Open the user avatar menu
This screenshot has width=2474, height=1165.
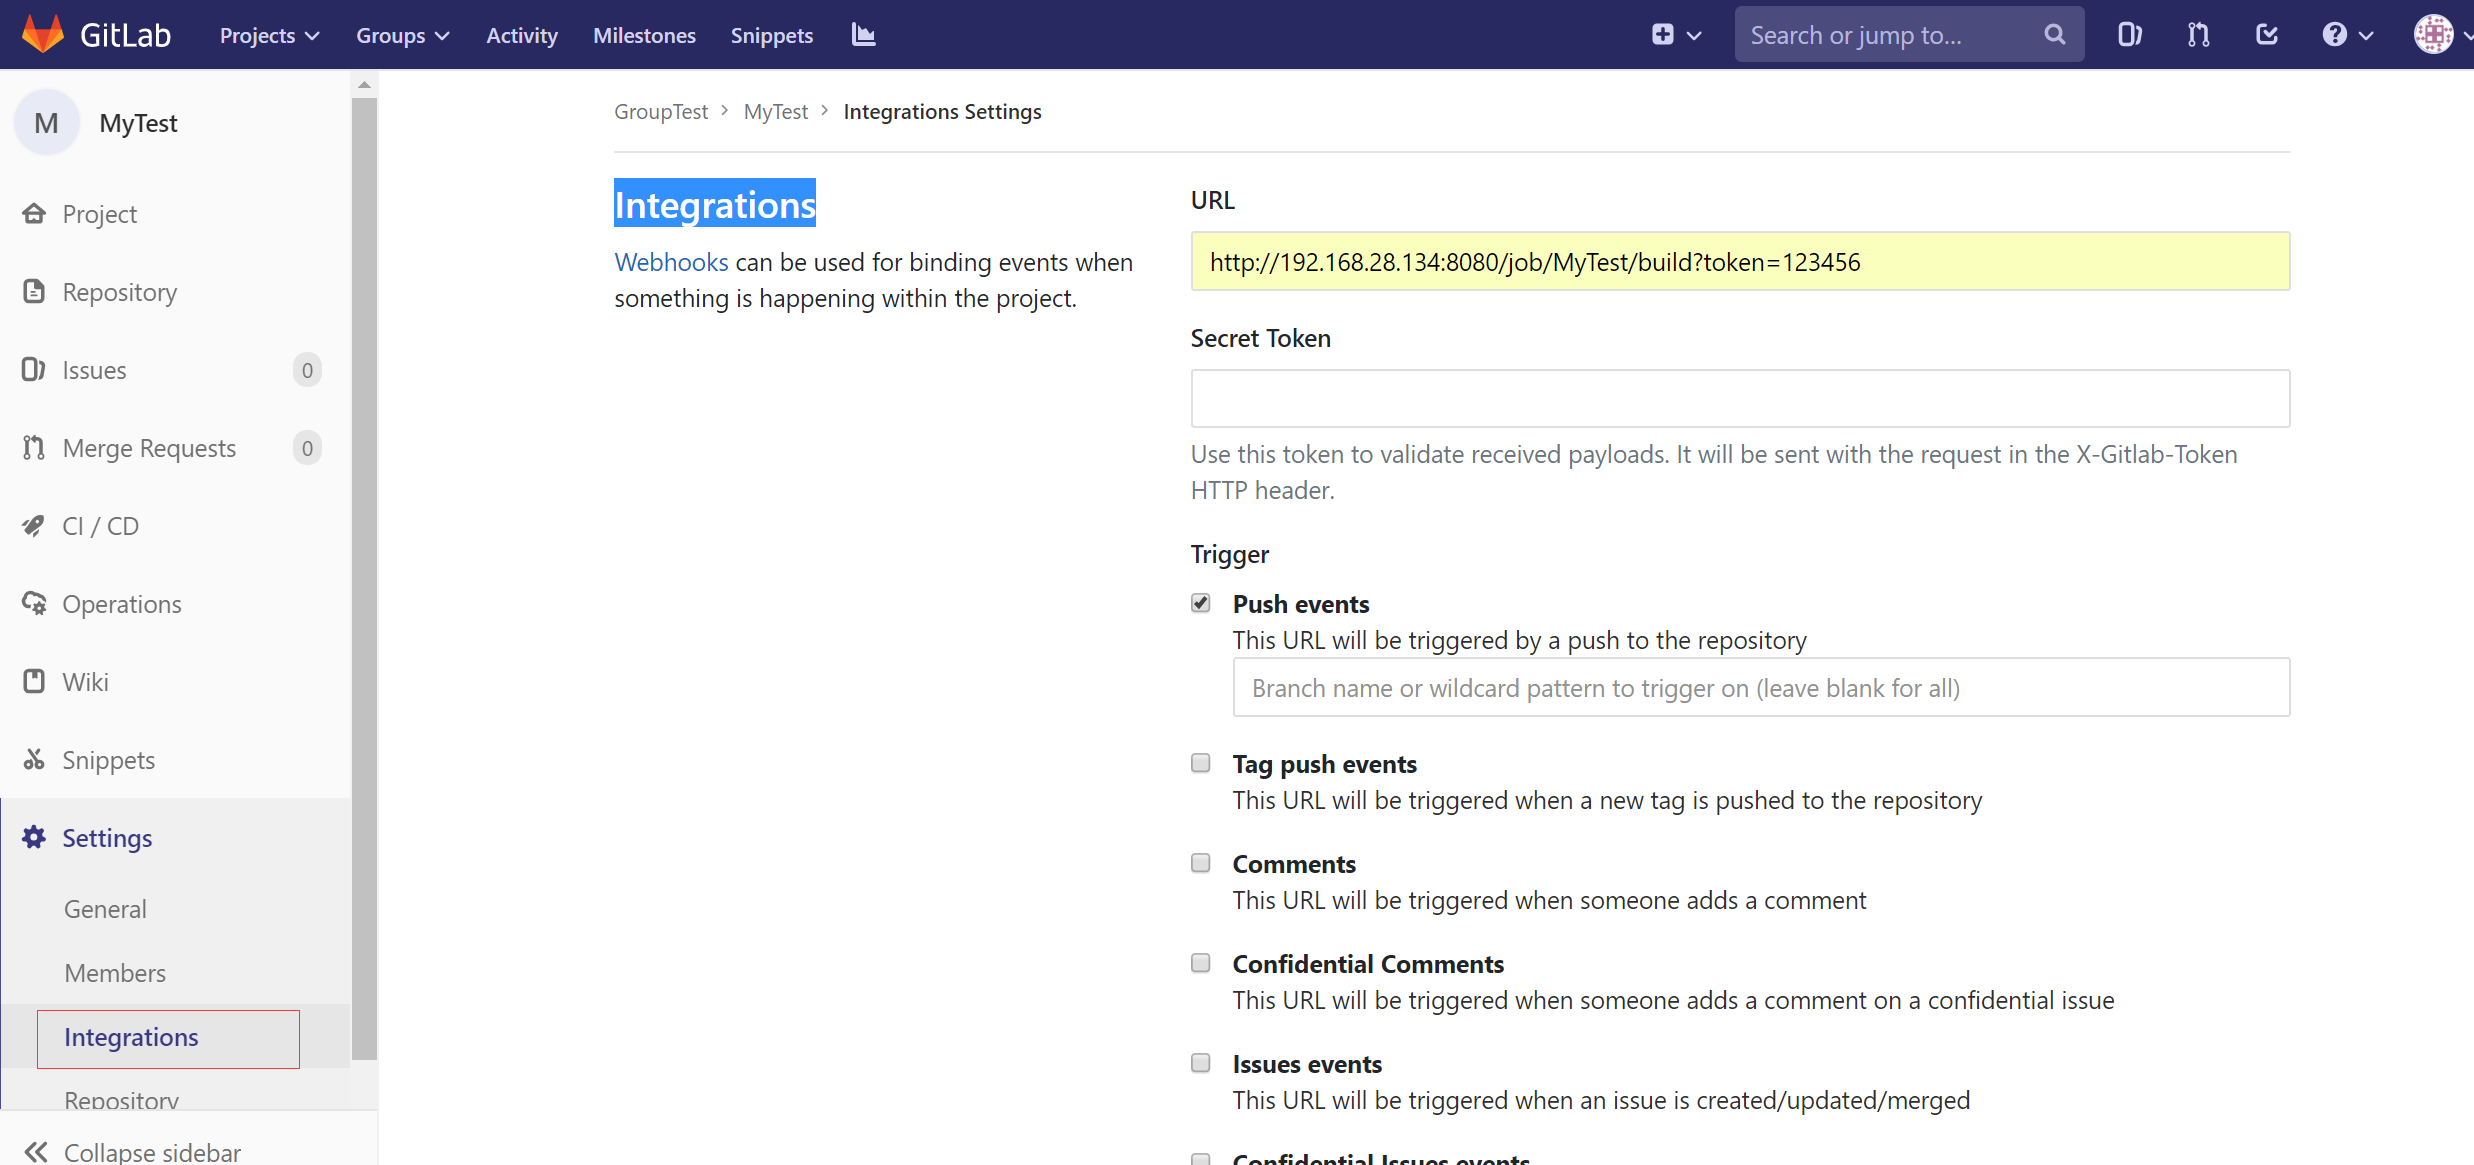[x=2433, y=35]
